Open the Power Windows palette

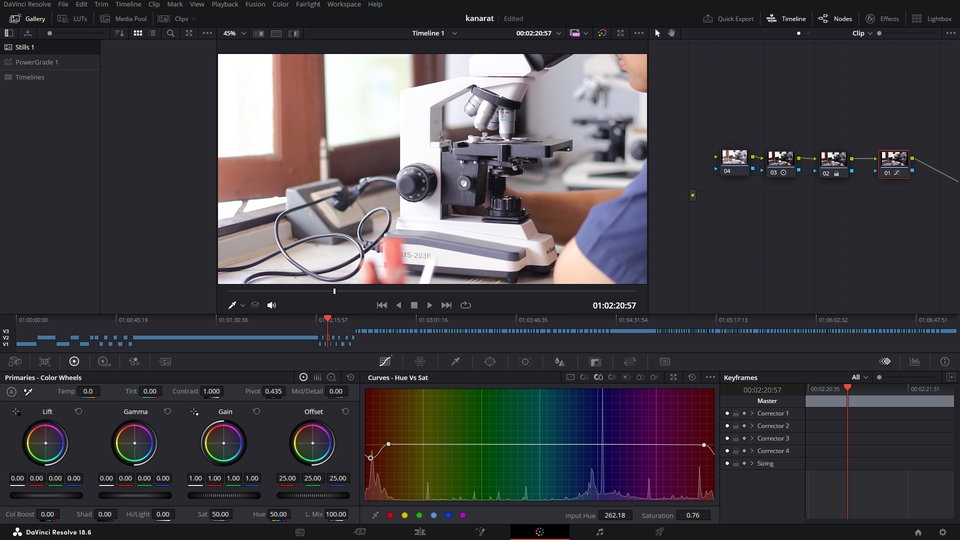(x=490, y=361)
